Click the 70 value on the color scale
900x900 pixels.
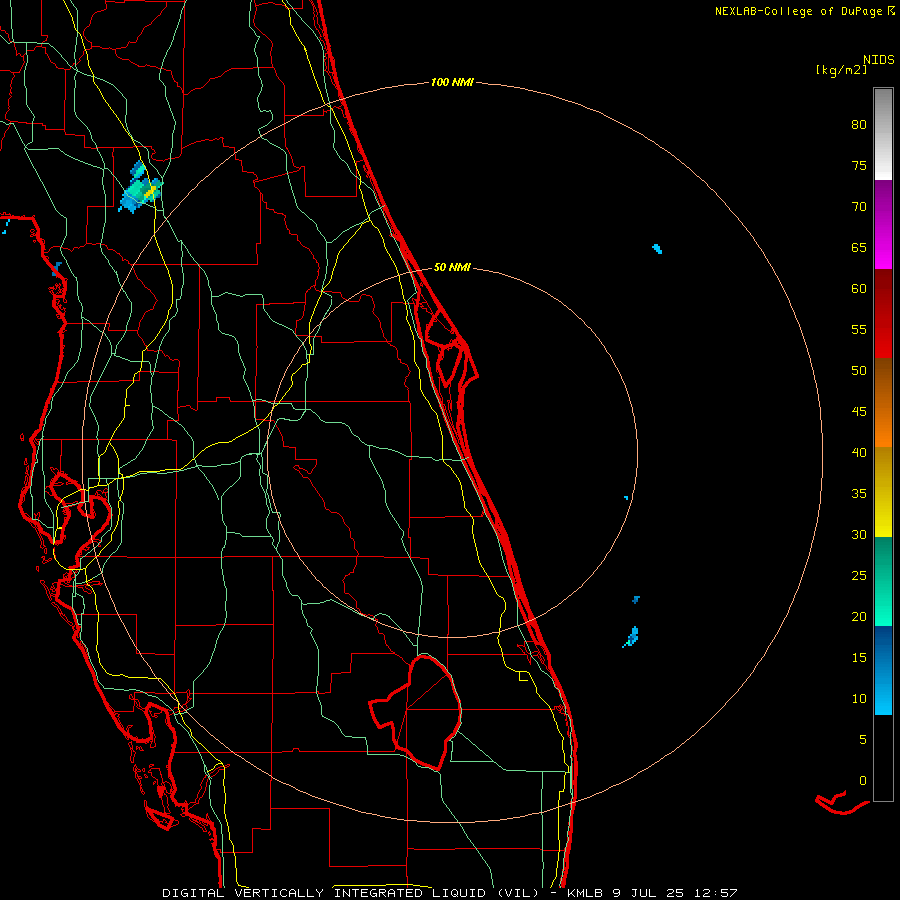pyautogui.click(x=859, y=207)
